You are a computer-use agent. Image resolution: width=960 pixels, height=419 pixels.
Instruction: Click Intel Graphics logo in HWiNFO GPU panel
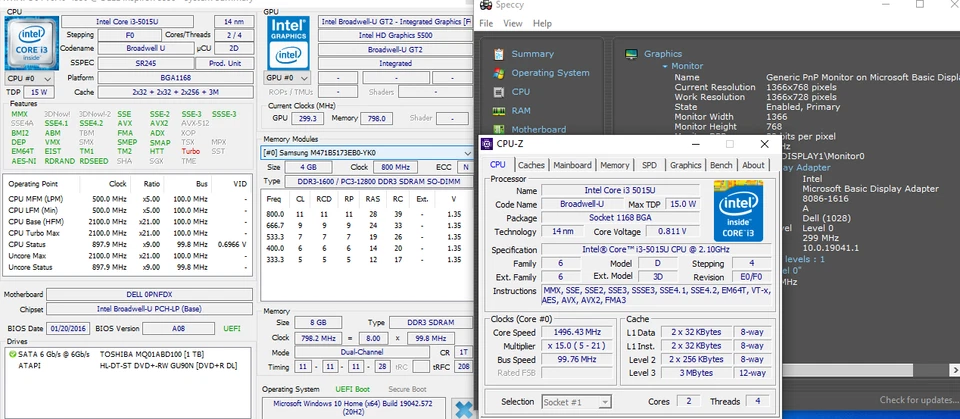288,42
